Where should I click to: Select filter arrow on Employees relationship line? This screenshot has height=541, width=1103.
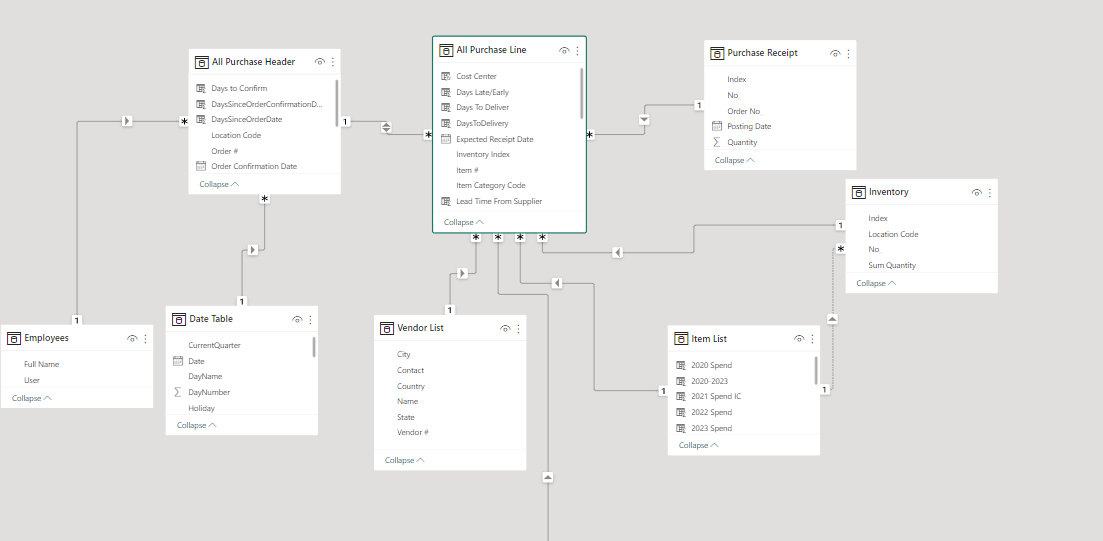click(127, 121)
